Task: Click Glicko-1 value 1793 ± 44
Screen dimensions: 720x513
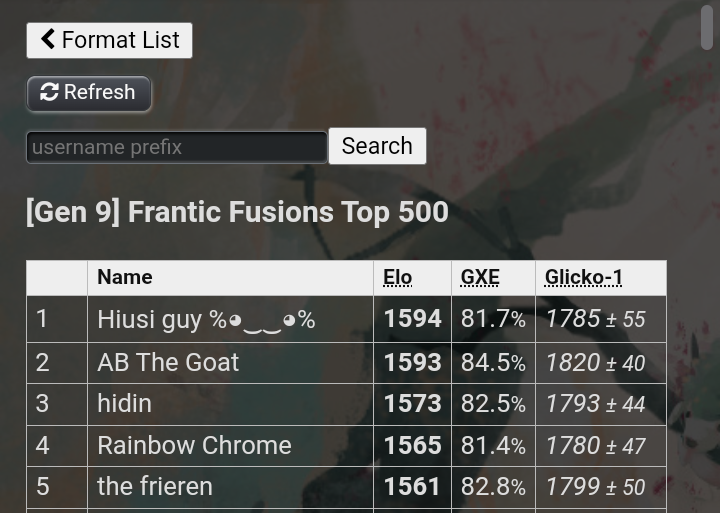Action: tap(595, 403)
